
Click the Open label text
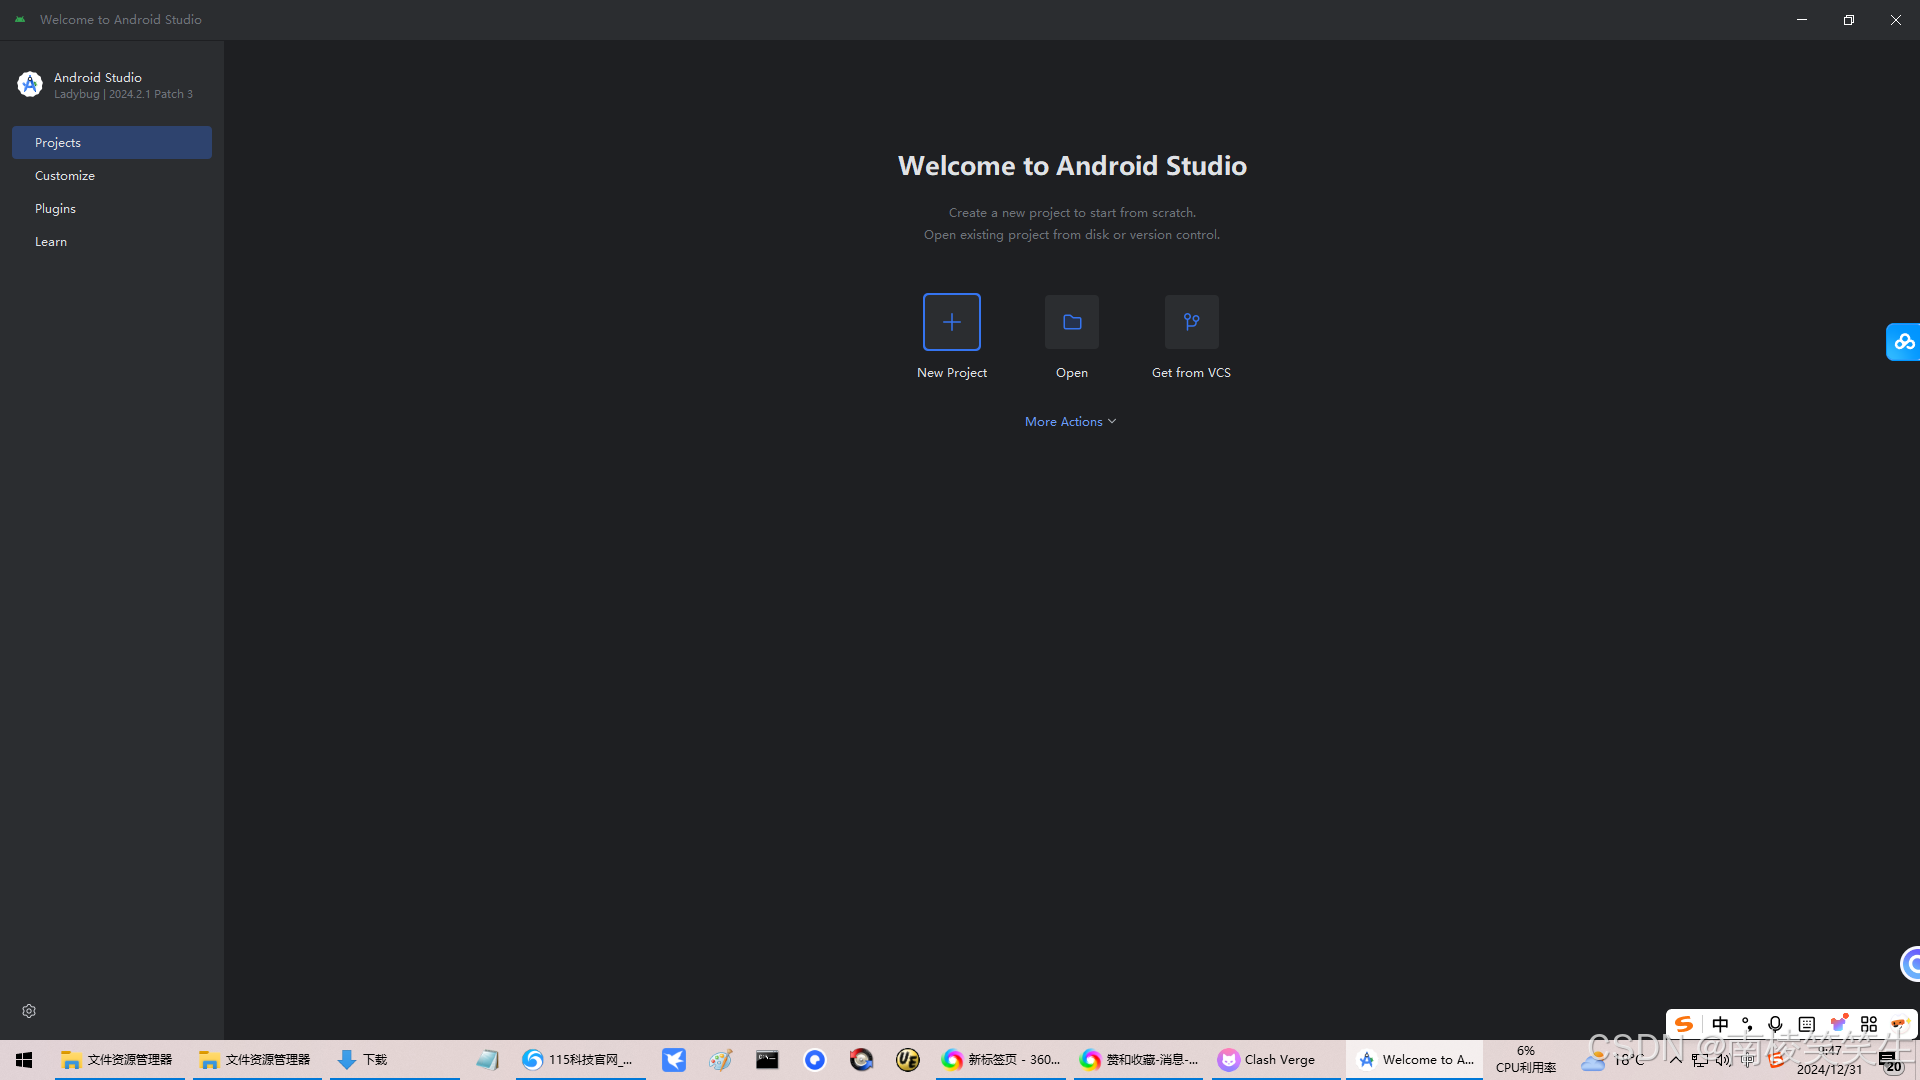point(1071,372)
